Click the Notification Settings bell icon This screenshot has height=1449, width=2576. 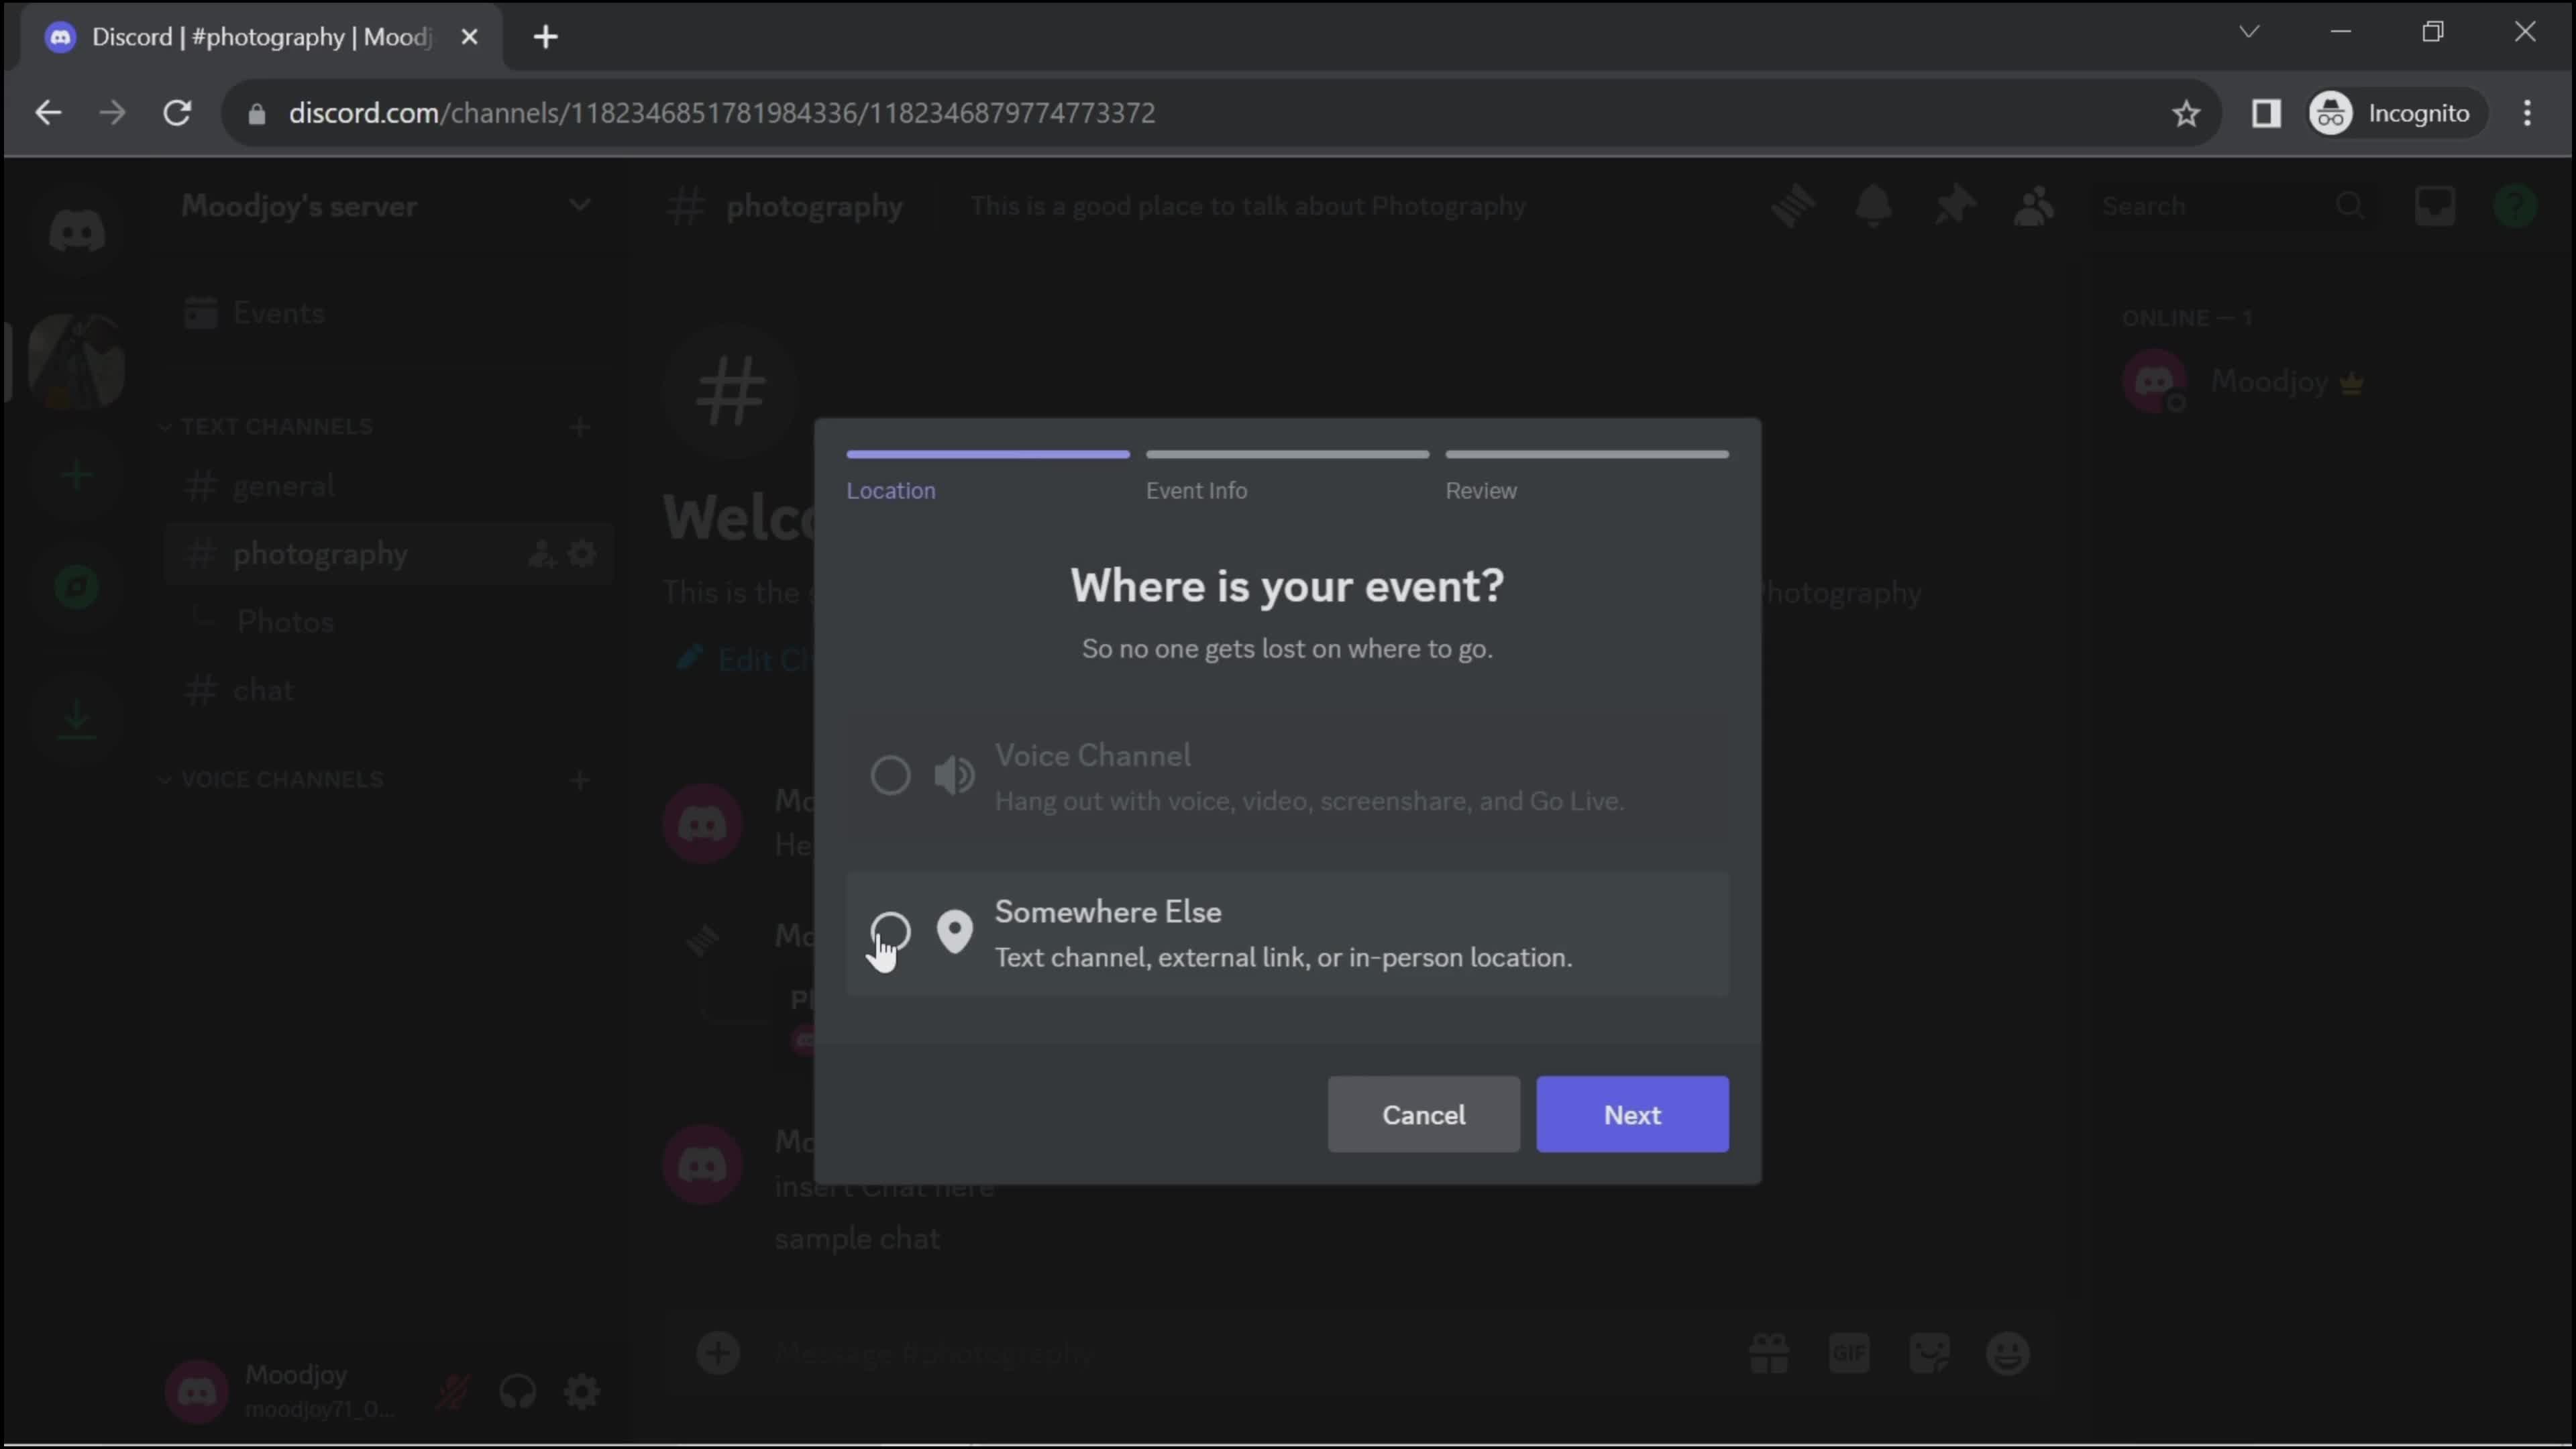(1873, 206)
